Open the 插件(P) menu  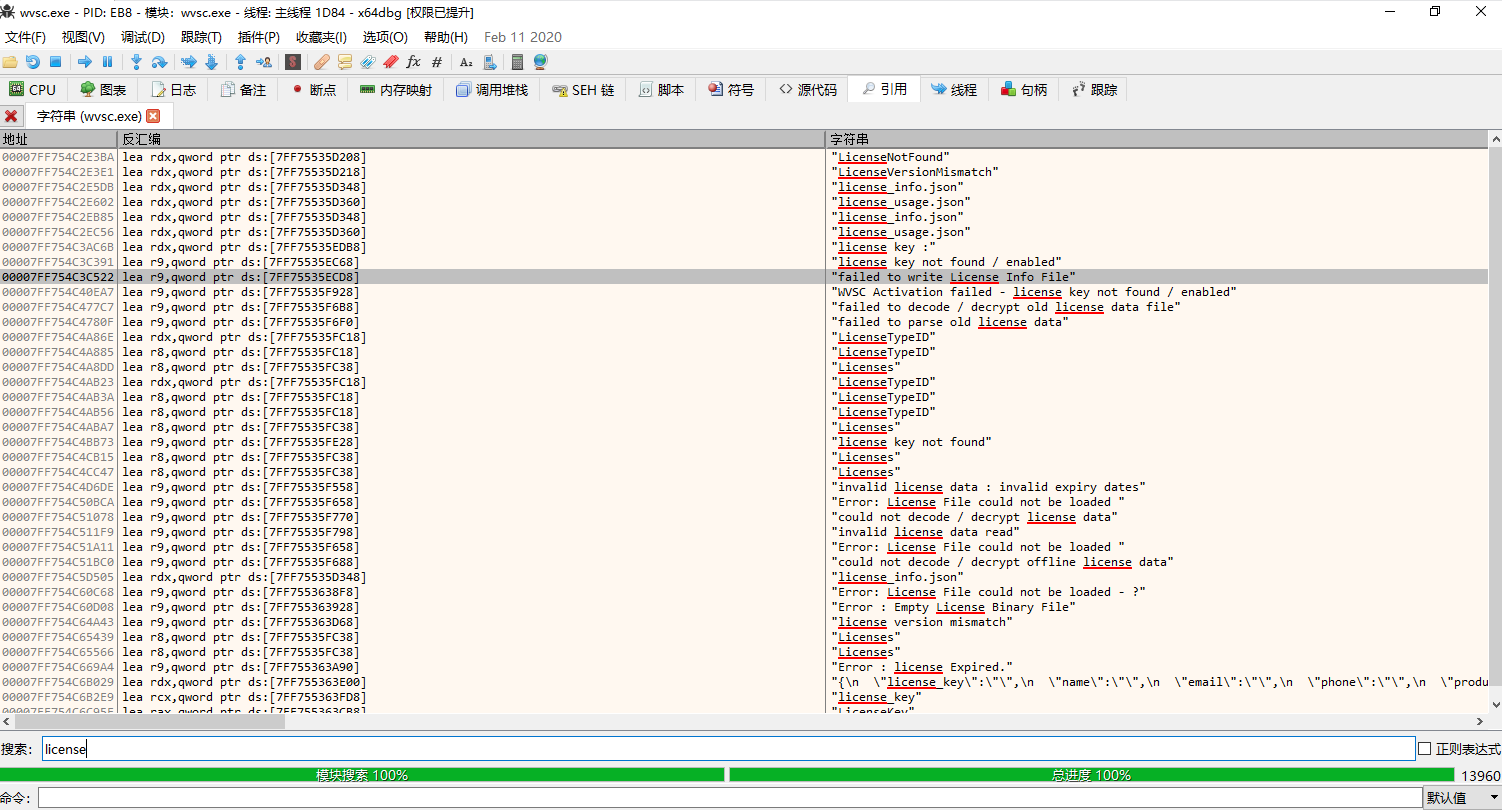(259, 37)
